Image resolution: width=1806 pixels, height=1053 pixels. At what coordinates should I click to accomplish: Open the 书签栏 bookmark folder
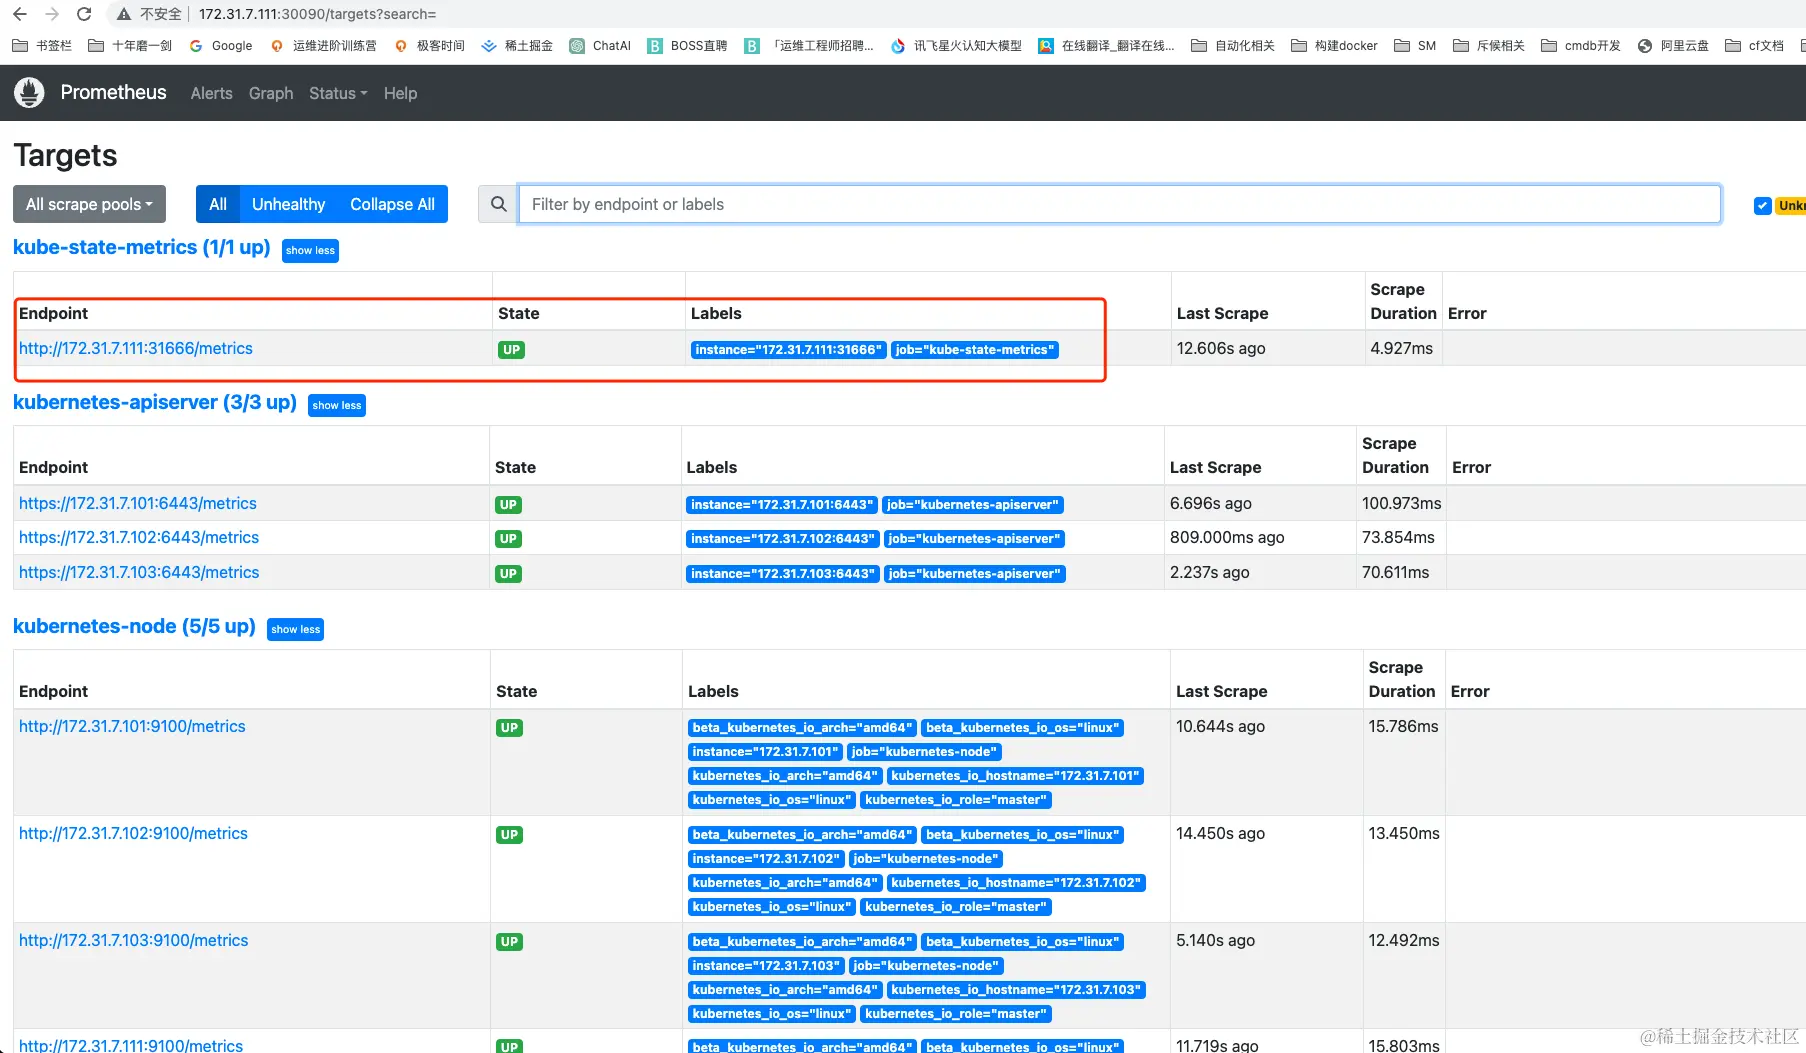click(42, 46)
